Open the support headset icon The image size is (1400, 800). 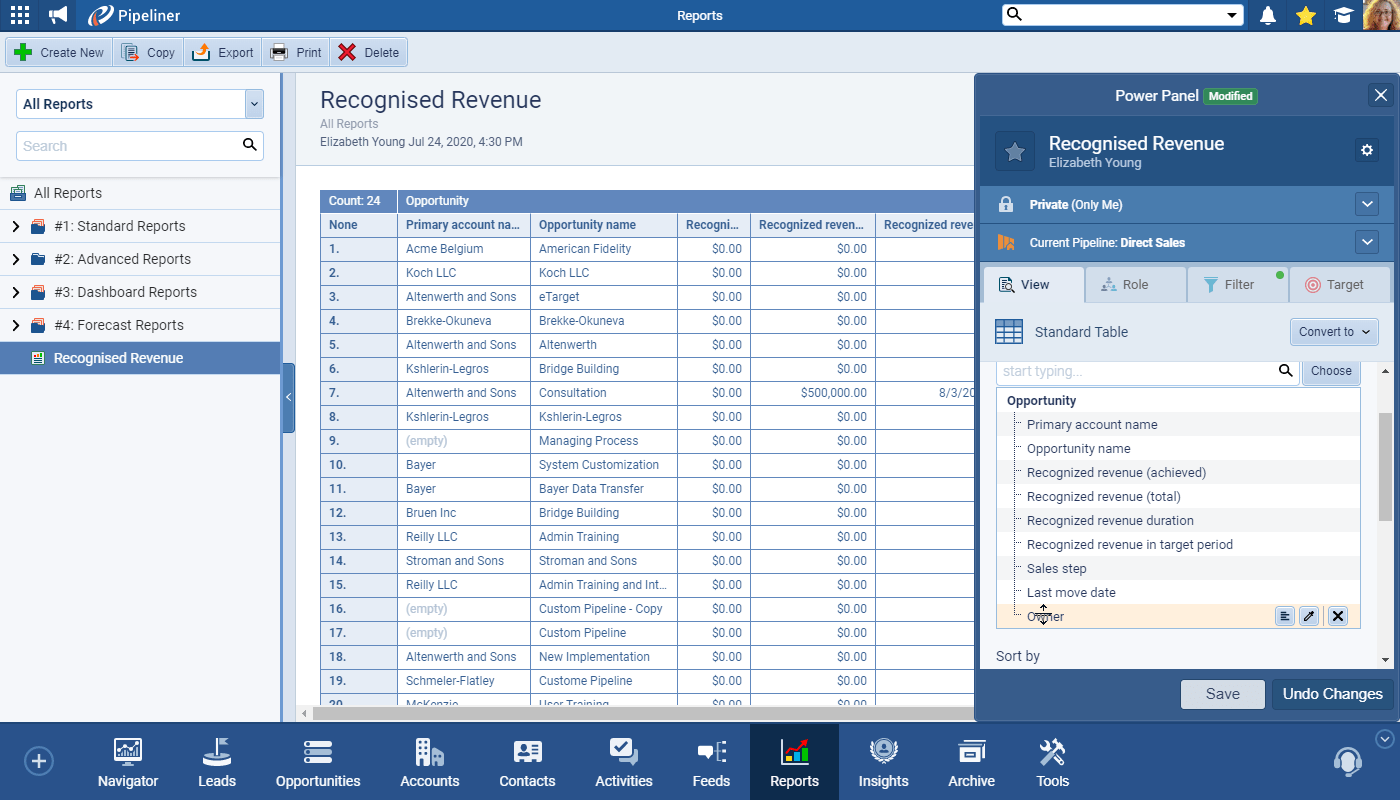coord(1347,761)
